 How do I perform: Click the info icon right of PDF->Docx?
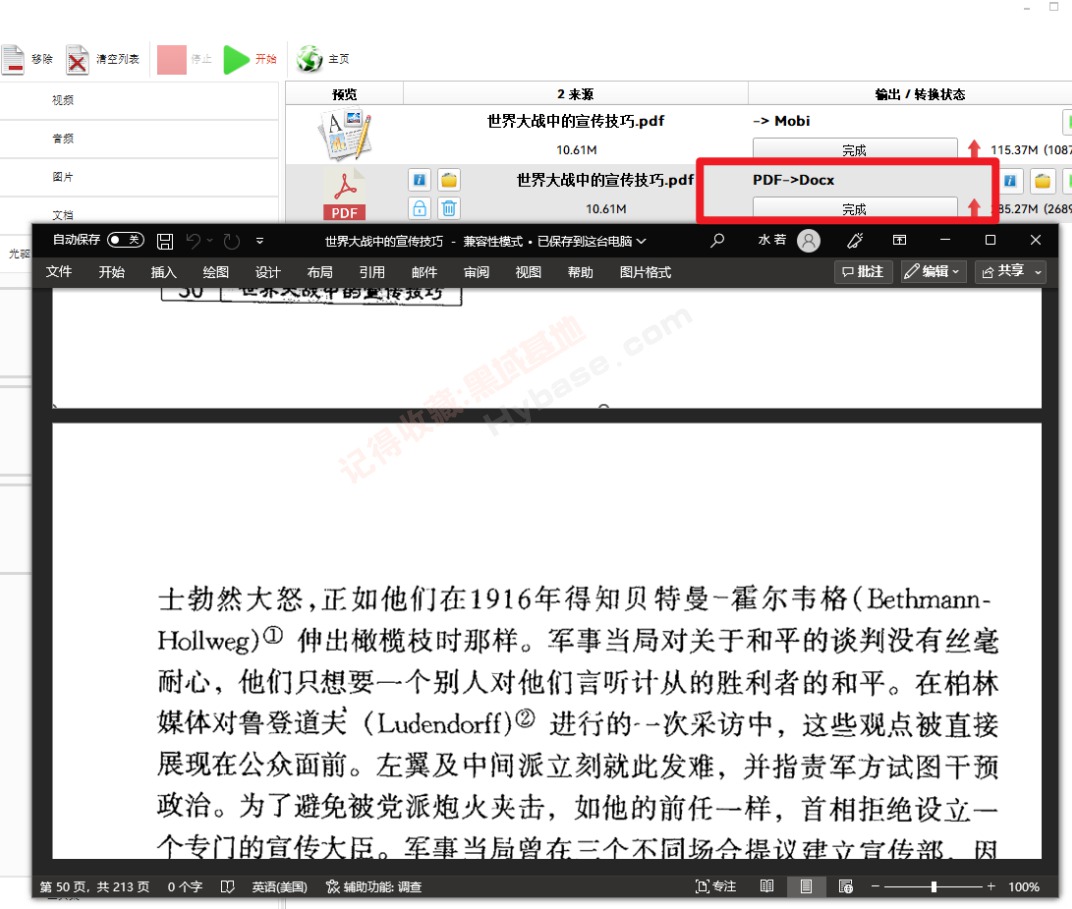pos(1010,180)
